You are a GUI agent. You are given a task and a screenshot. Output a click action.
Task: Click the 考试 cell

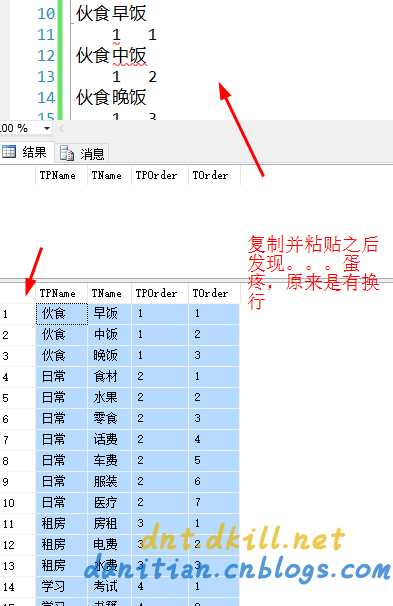pyautogui.click(x=110, y=586)
